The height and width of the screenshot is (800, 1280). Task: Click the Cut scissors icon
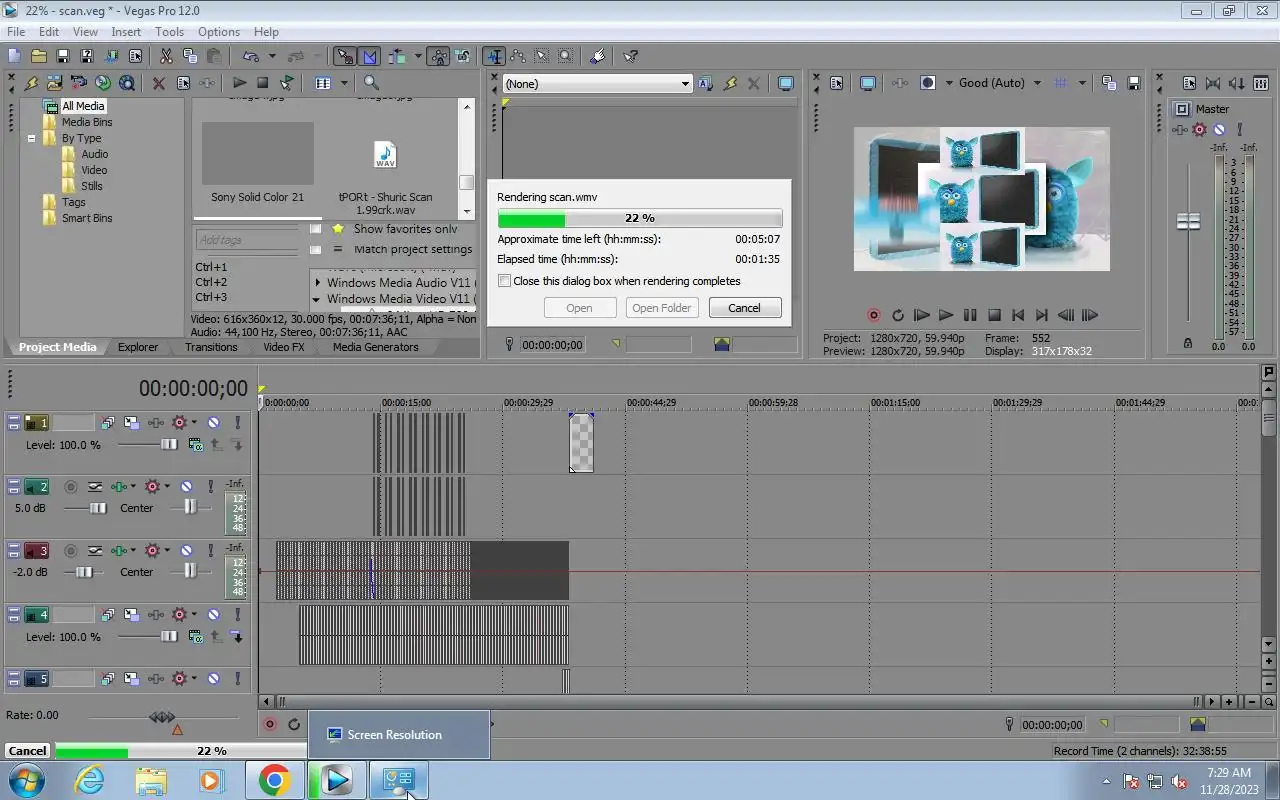[x=166, y=56]
